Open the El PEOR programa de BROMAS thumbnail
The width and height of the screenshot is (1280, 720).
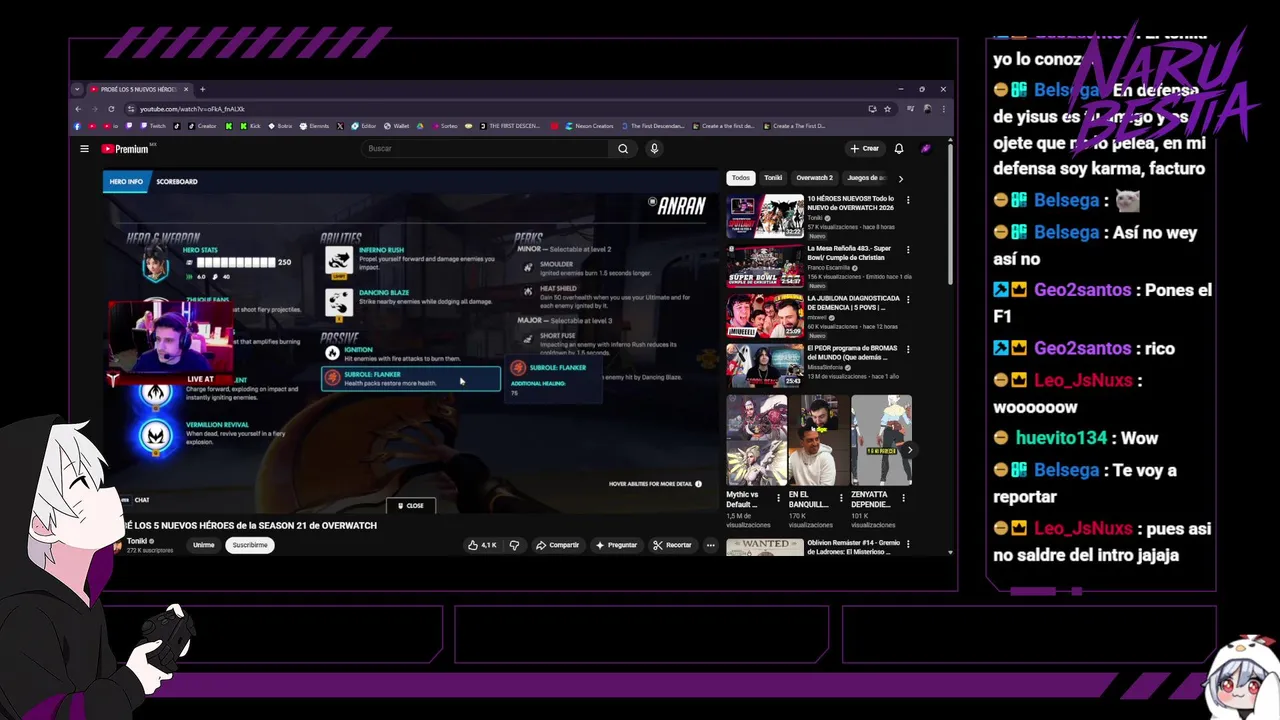point(765,365)
